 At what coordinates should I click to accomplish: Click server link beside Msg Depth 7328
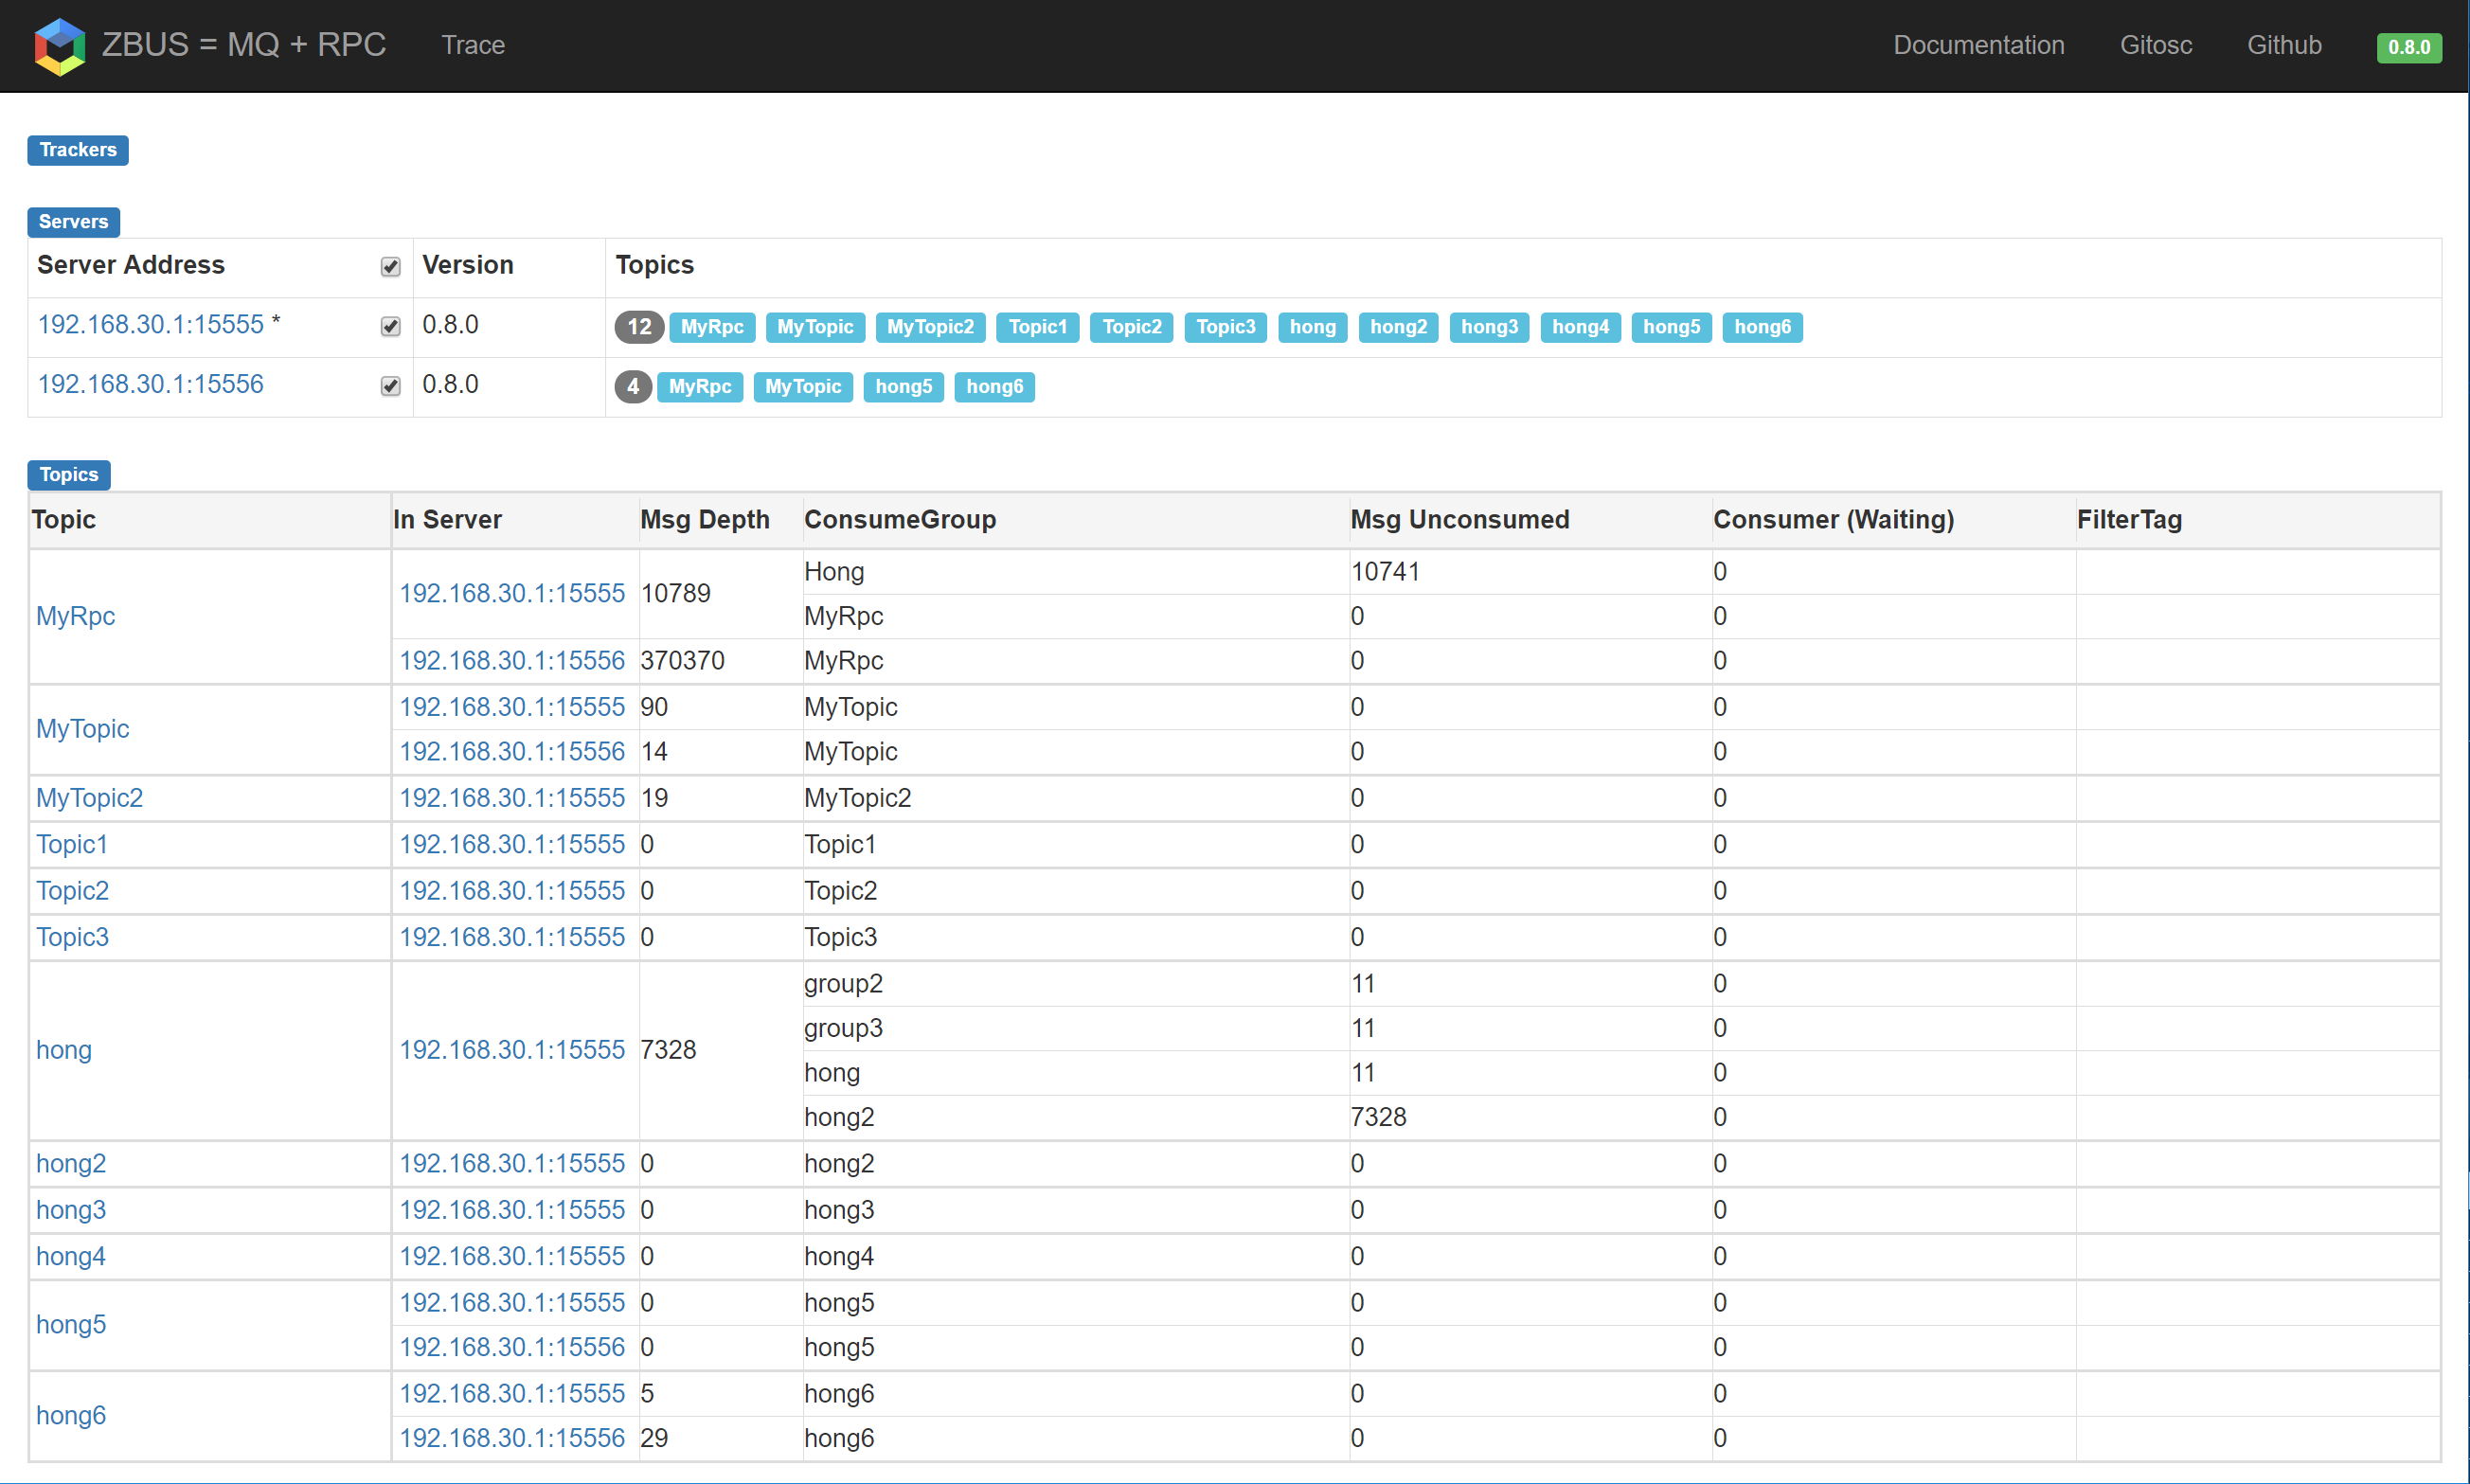tap(512, 1050)
